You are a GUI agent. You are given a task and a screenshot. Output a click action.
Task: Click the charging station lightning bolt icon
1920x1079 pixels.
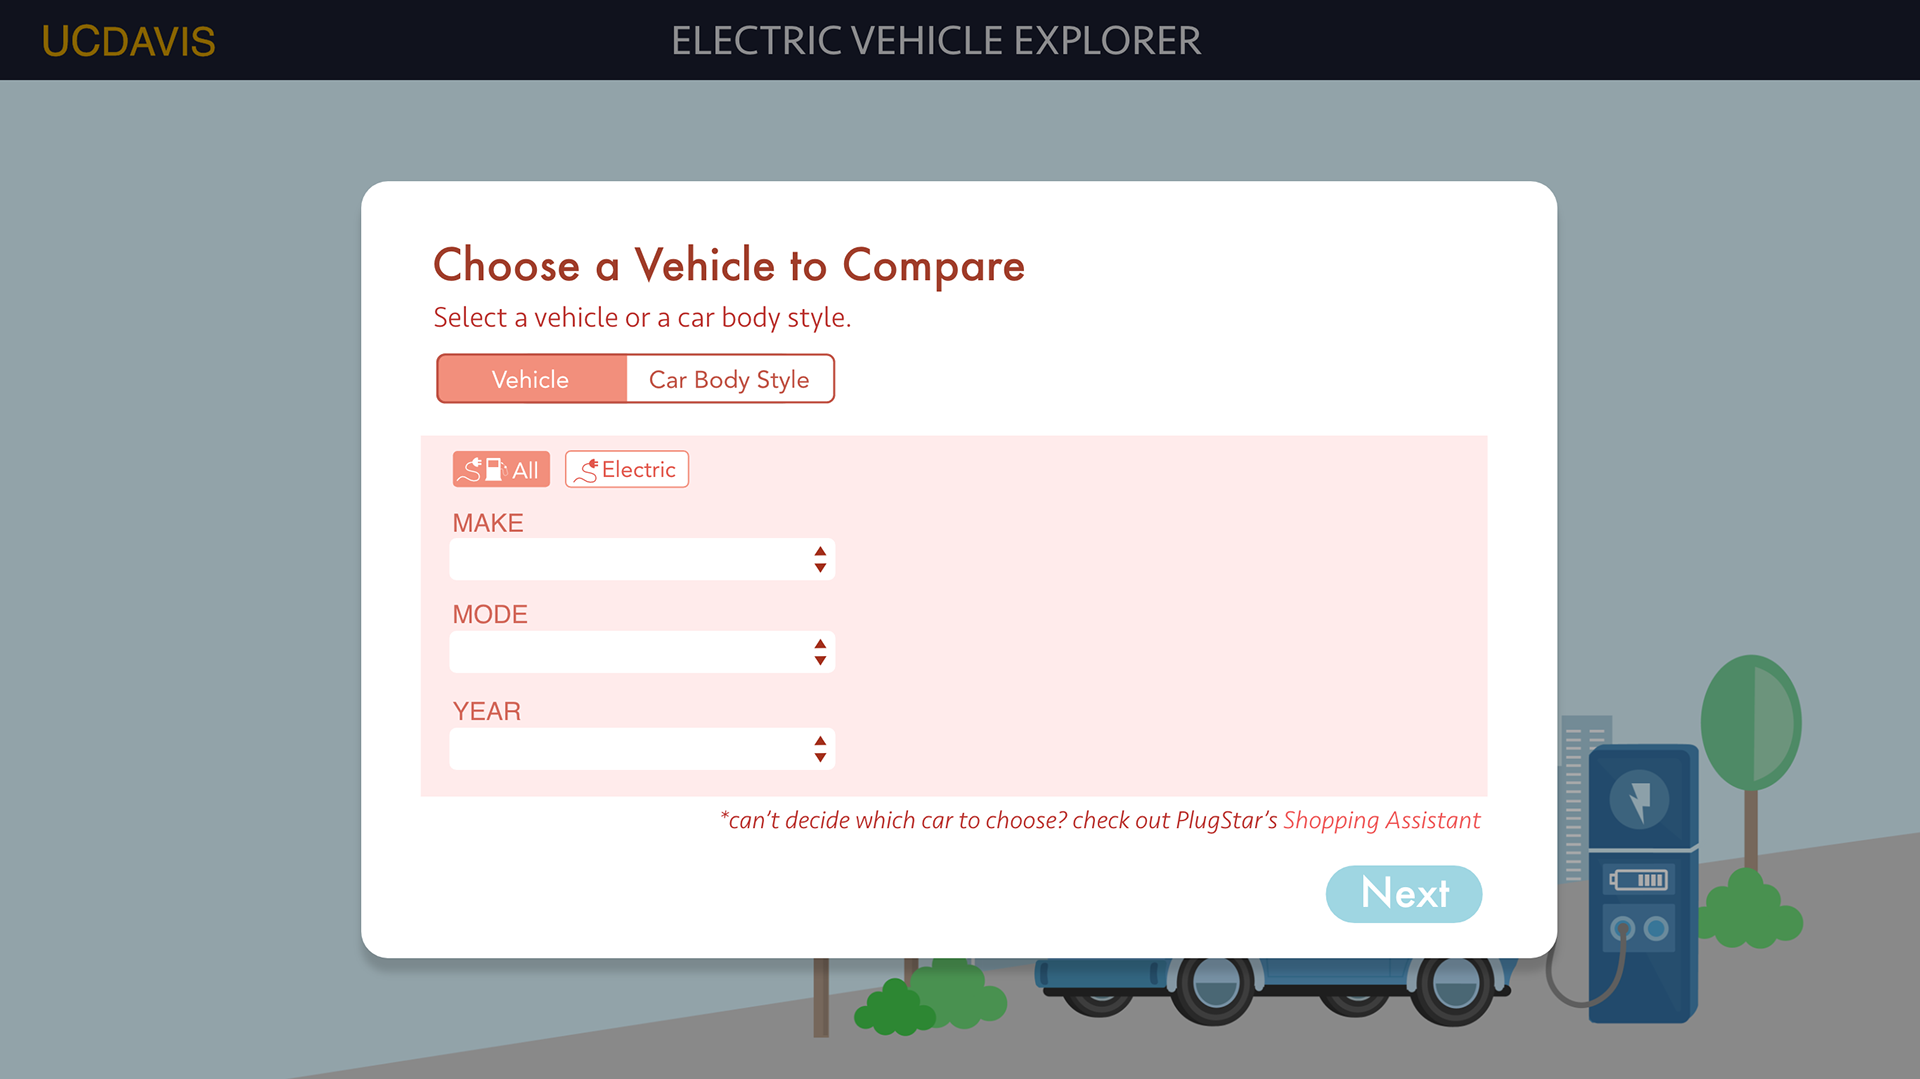click(1639, 800)
